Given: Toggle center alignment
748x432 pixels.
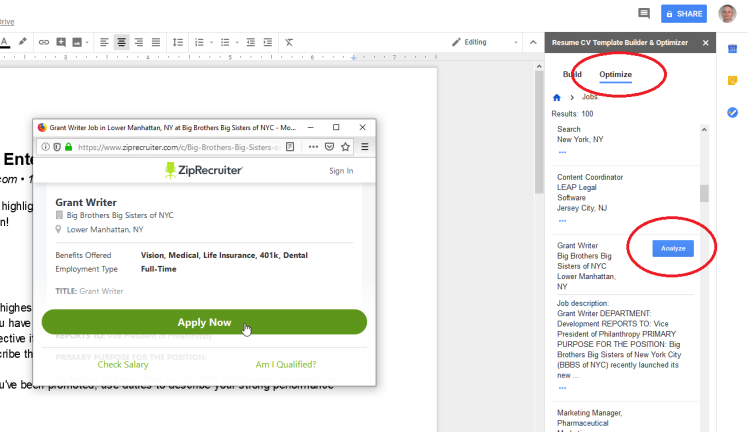Looking at the screenshot, I should [121, 42].
